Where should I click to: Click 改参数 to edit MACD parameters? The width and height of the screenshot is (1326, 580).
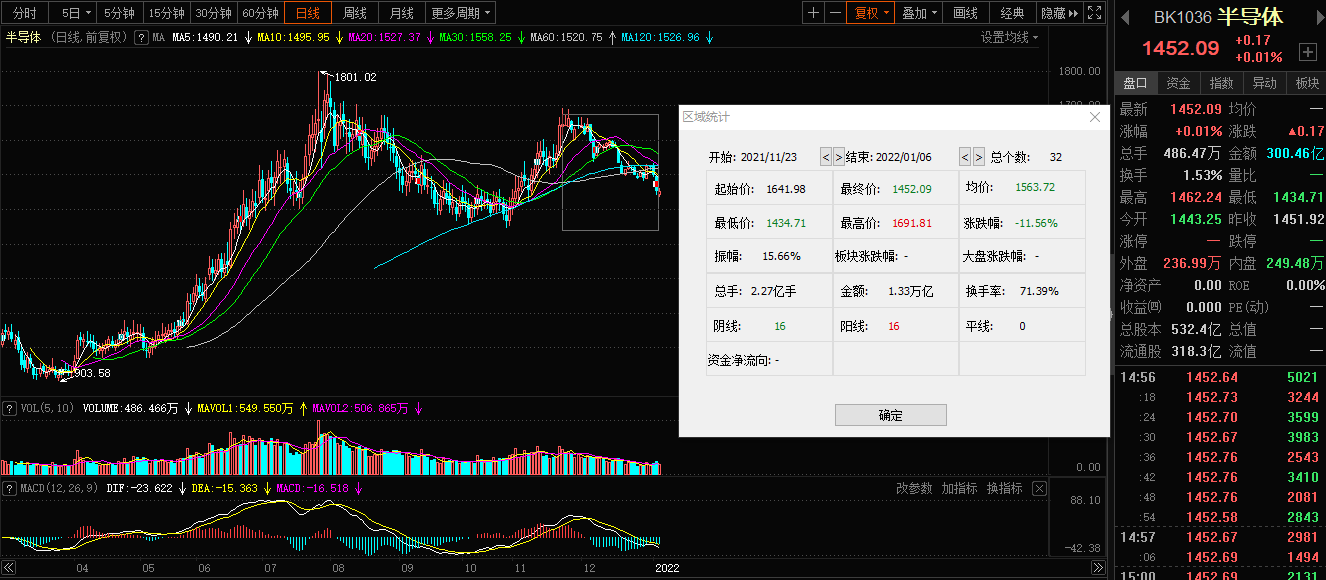914,489
